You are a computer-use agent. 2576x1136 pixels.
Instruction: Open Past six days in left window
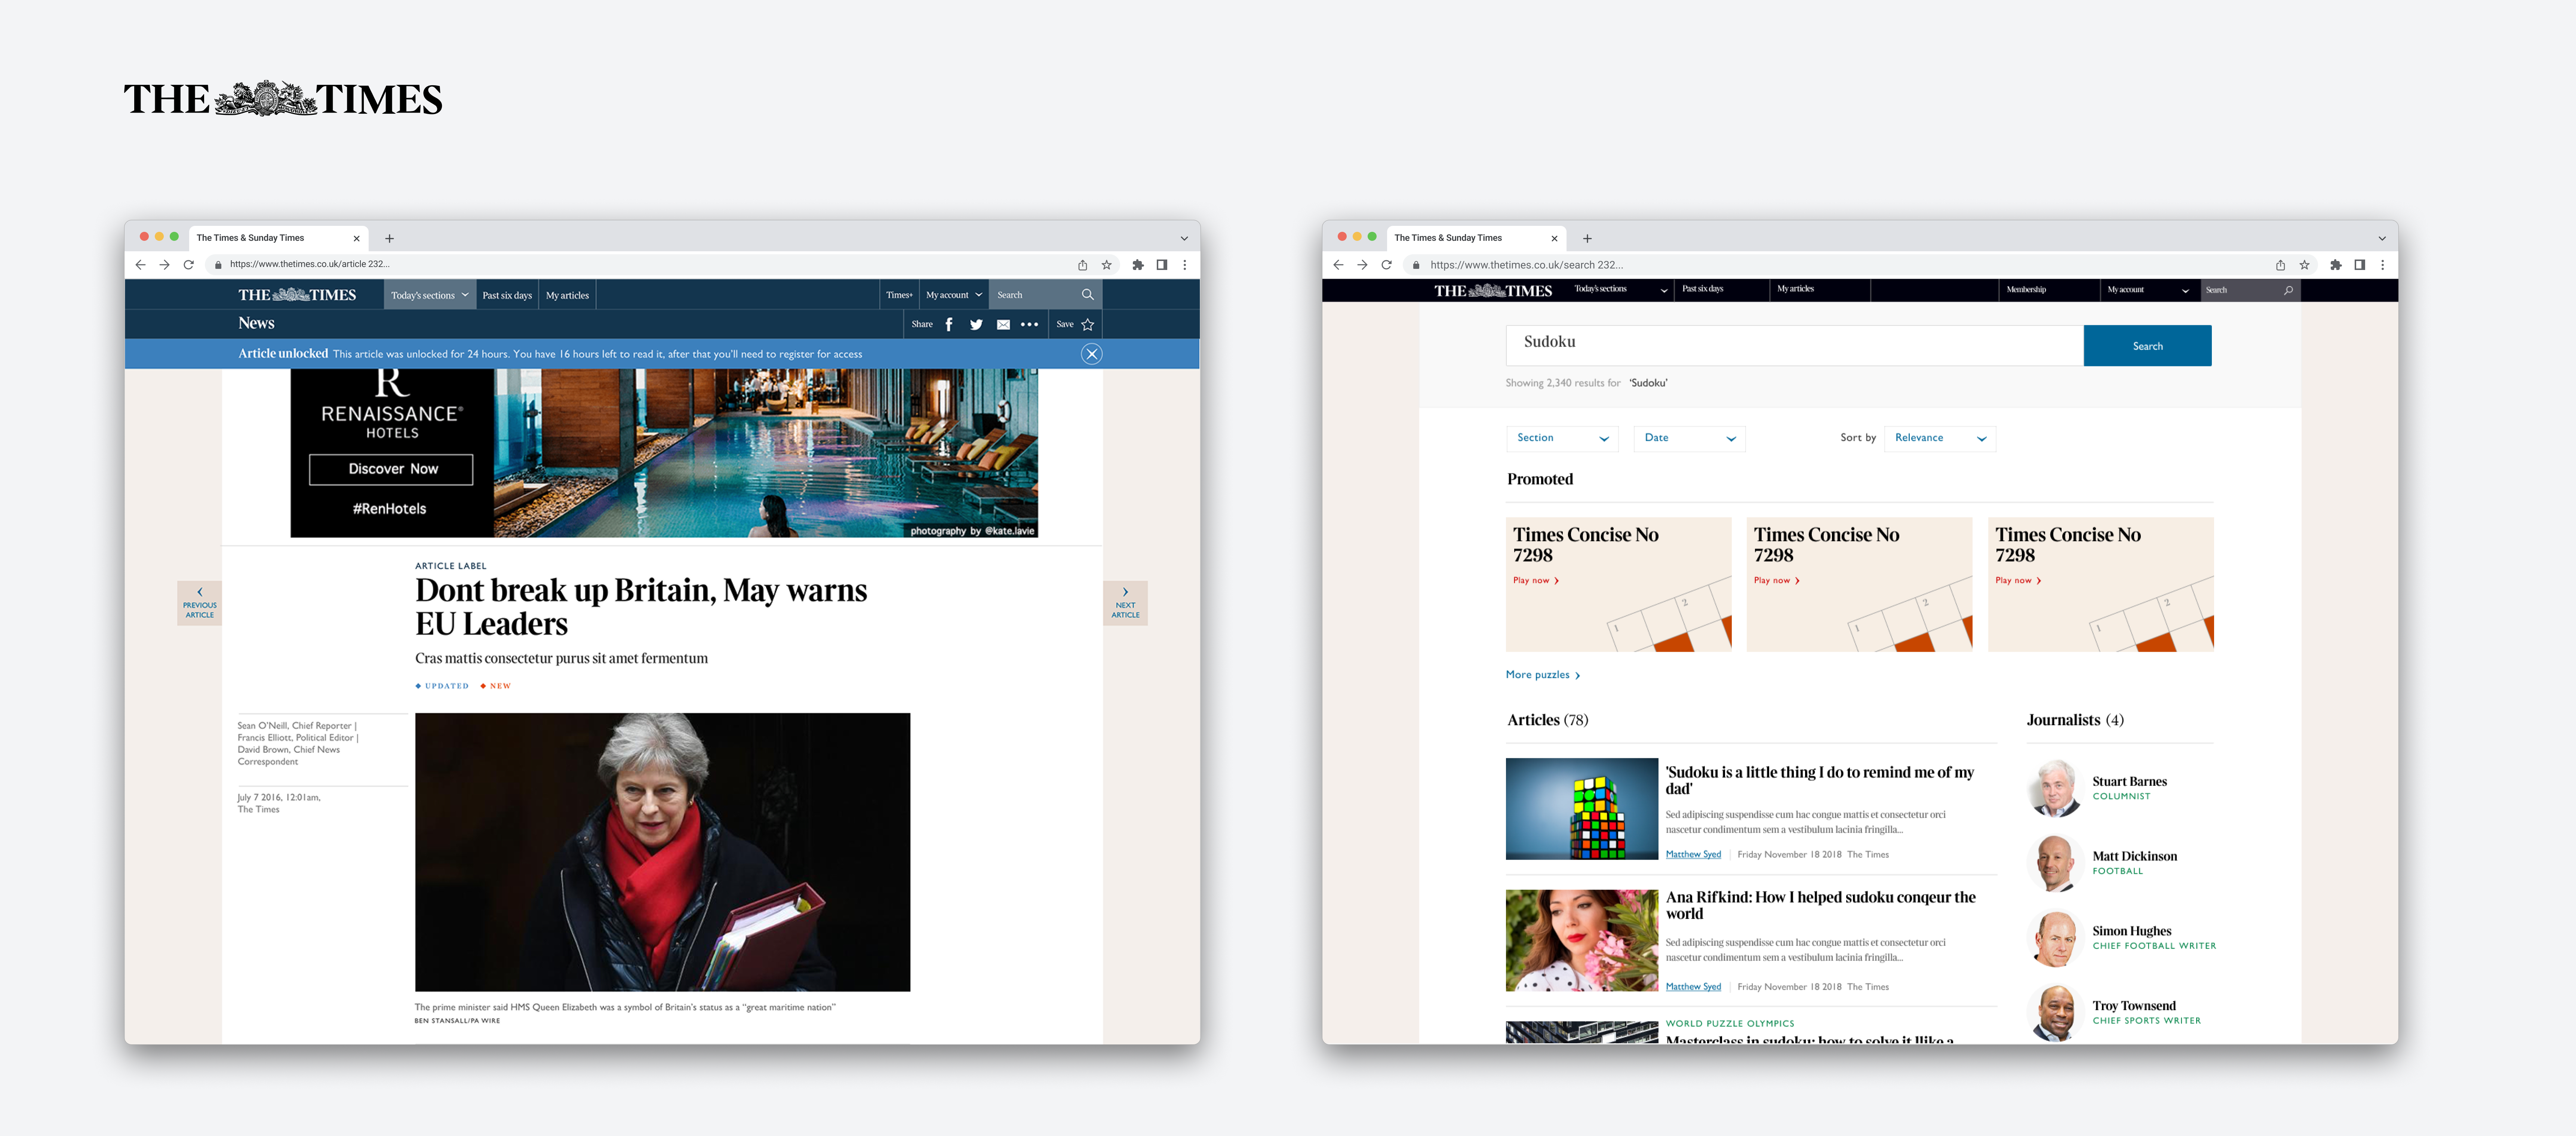tap(507, 295)
